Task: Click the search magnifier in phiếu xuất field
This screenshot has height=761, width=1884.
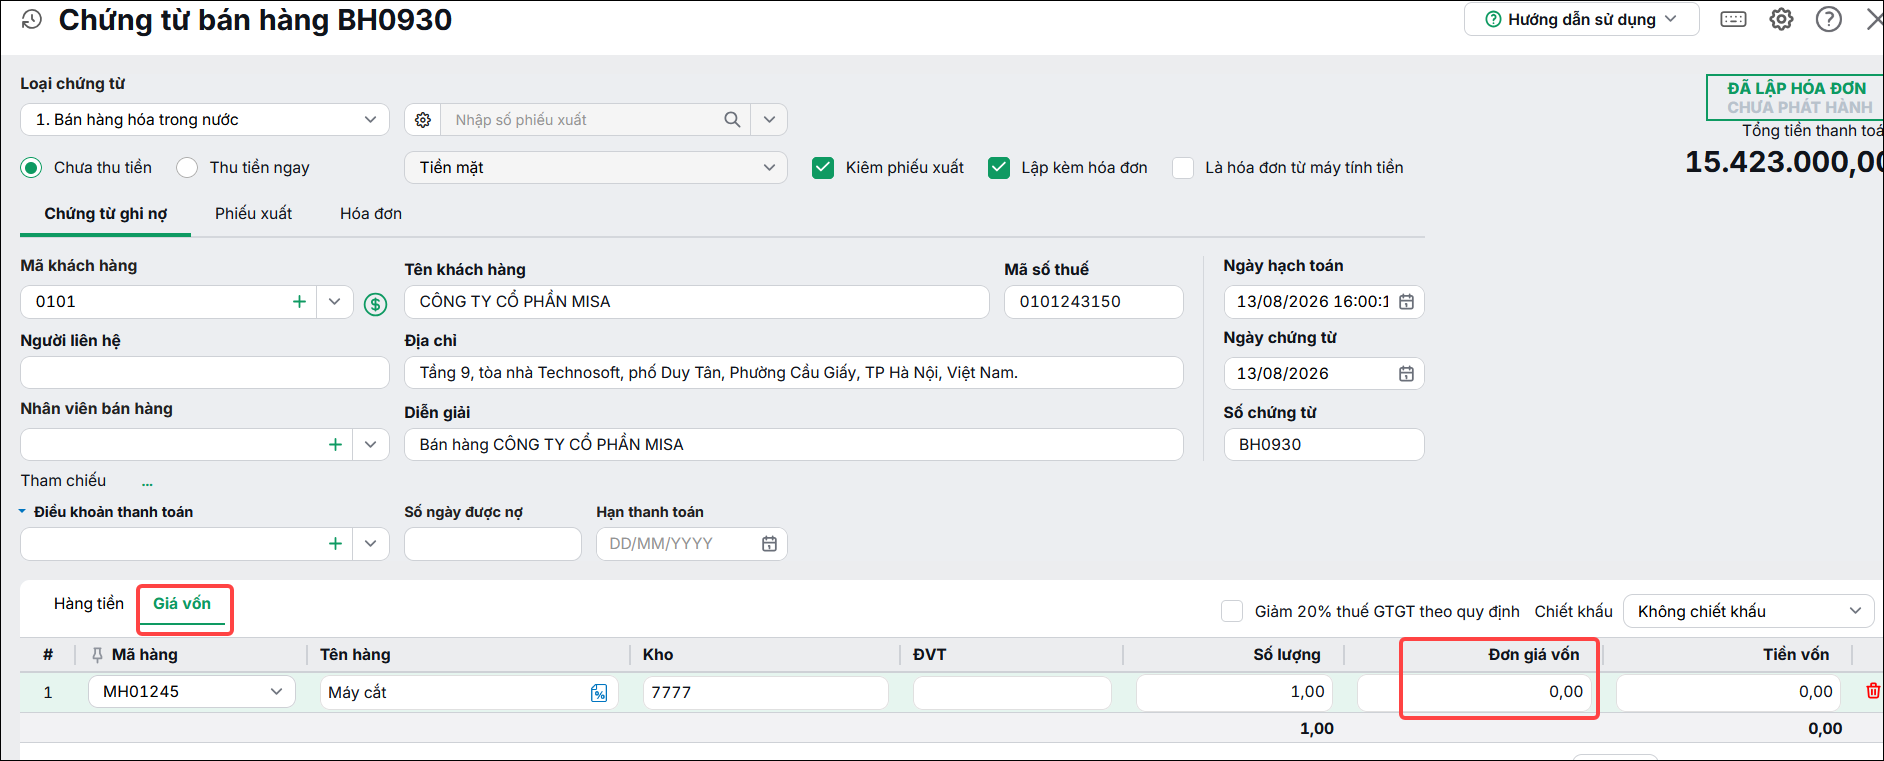Action: (732, 120)
